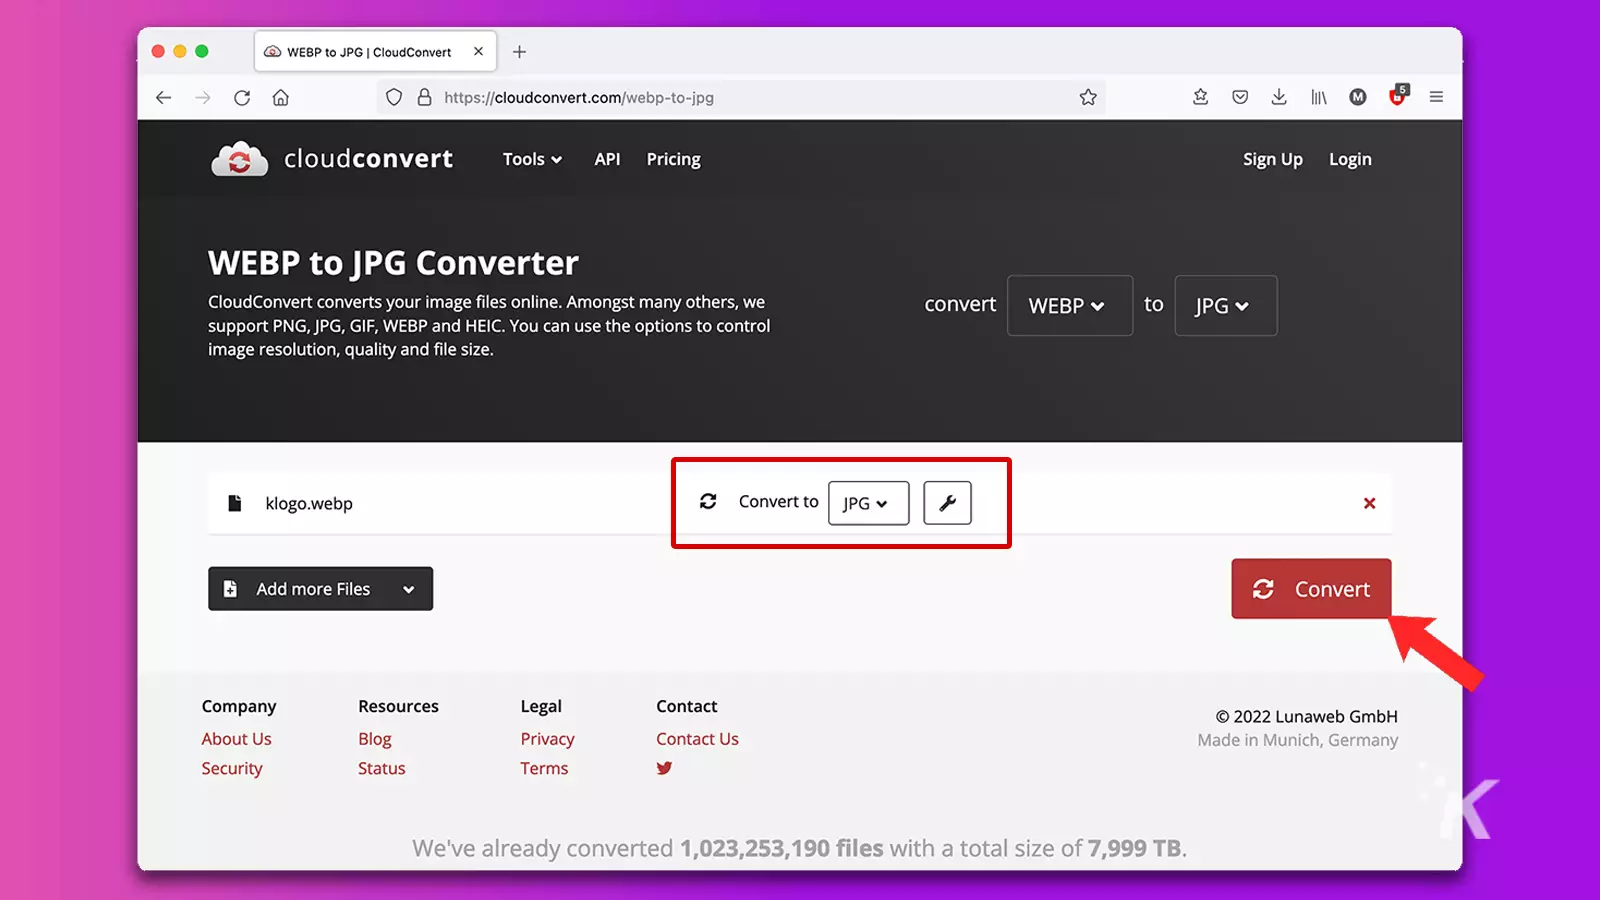Viewport: 1600px width, 900px height.
Task: Click the Pocket save icon
Action: point(1240,97)
